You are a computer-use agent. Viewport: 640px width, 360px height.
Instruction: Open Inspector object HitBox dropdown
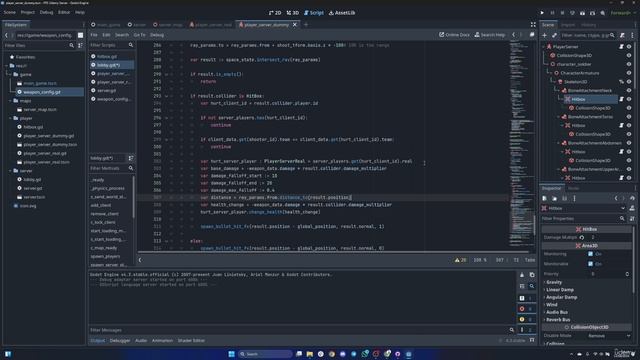(584, 209)
